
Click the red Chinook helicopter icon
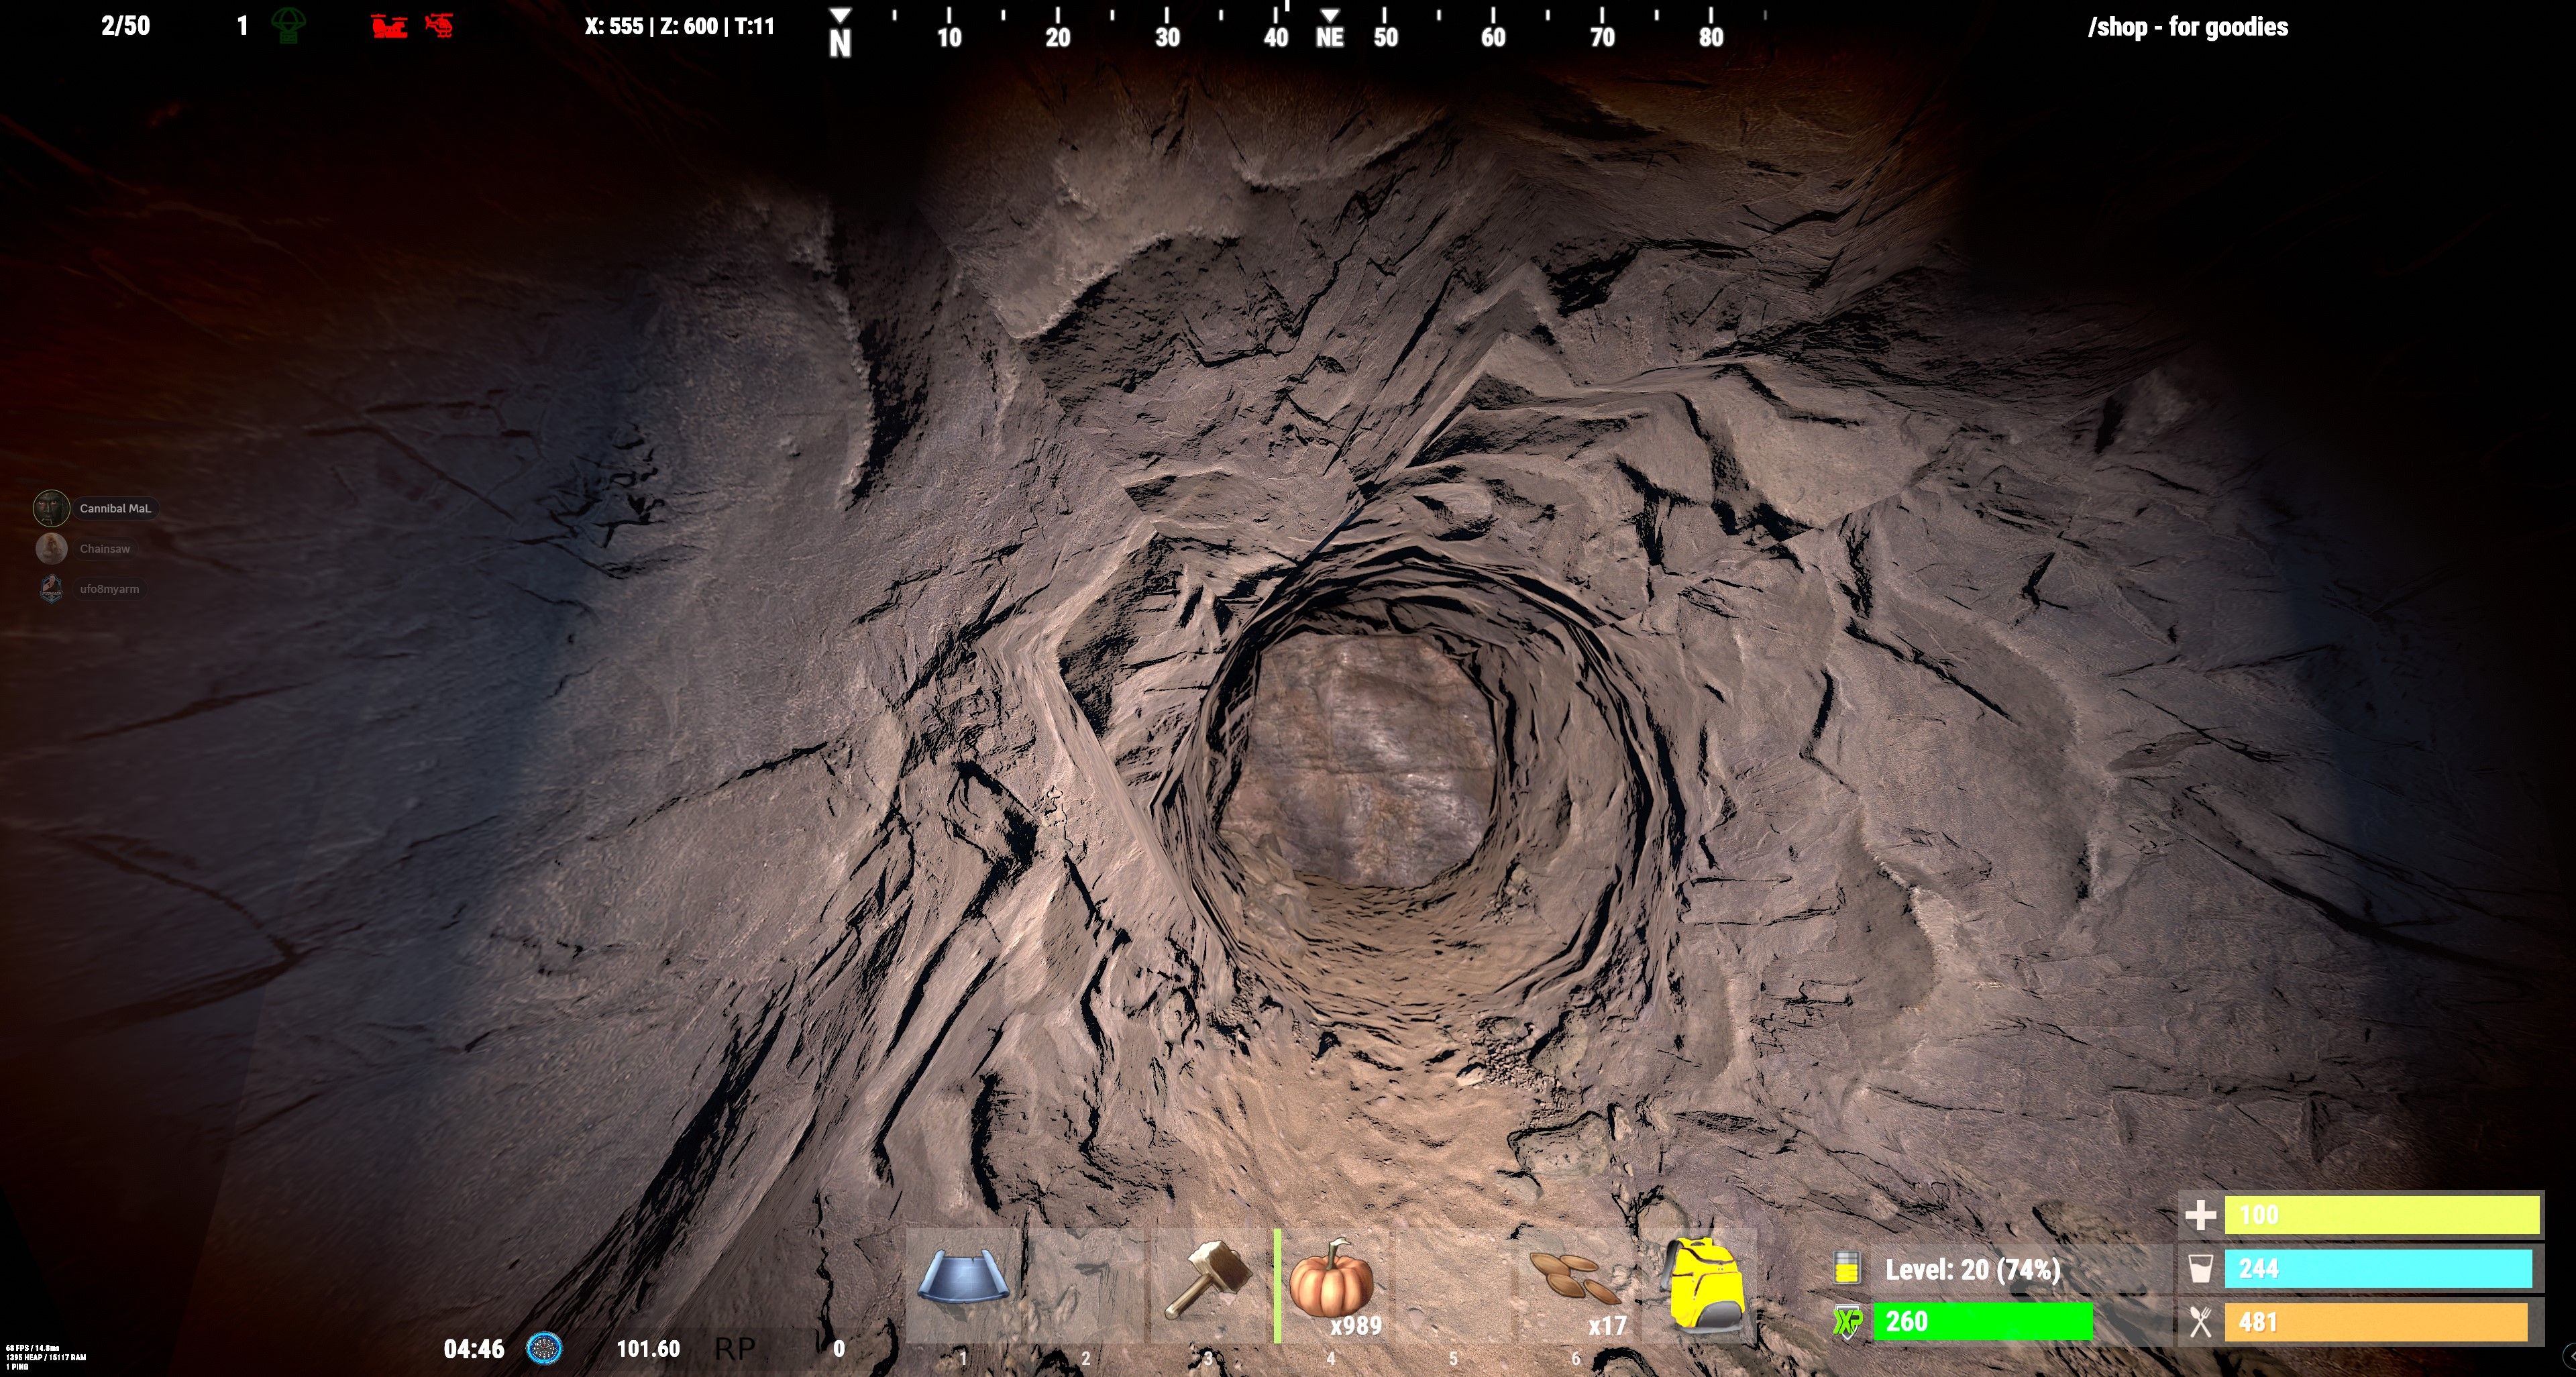tap(389, 26)
